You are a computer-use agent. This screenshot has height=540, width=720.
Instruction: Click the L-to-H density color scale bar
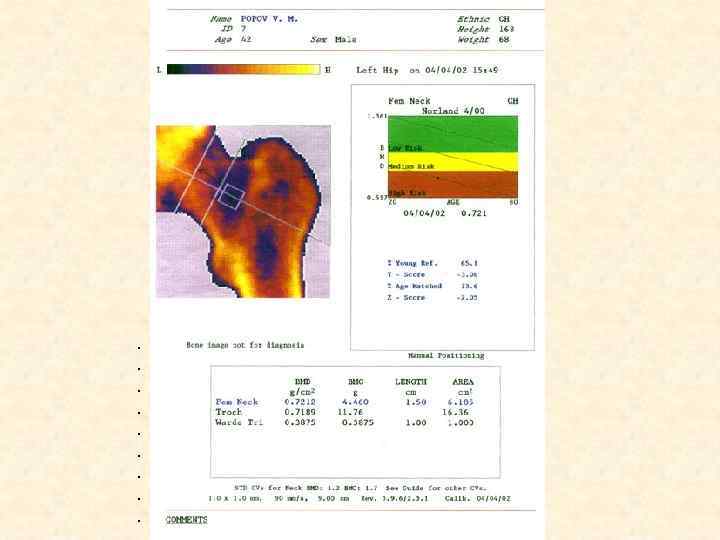pyautogui.click(x=243, y=69)
